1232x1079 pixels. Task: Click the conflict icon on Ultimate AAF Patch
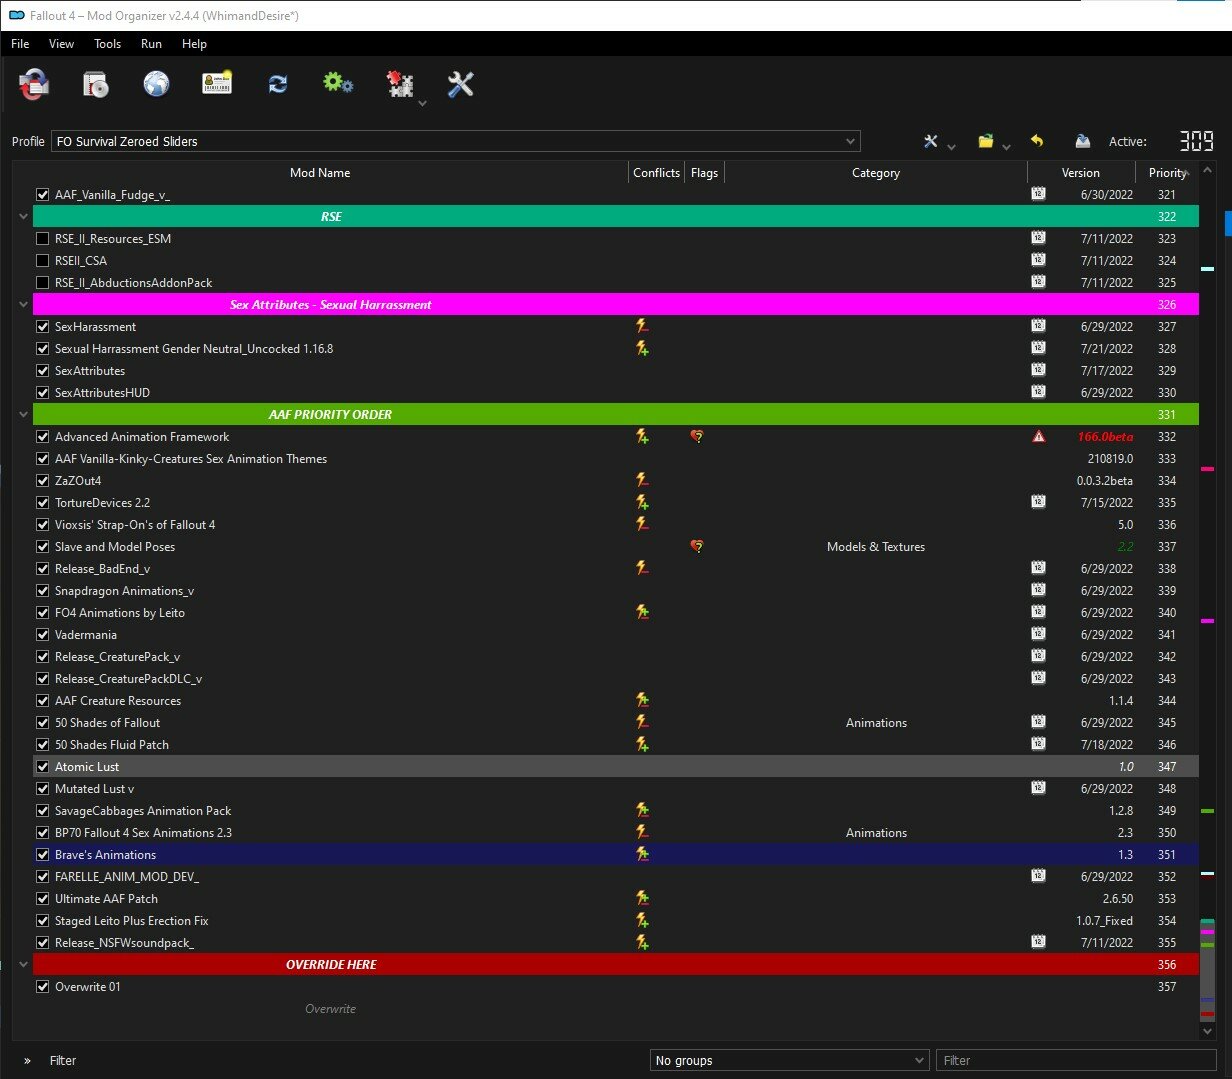(x=643, y=898)
